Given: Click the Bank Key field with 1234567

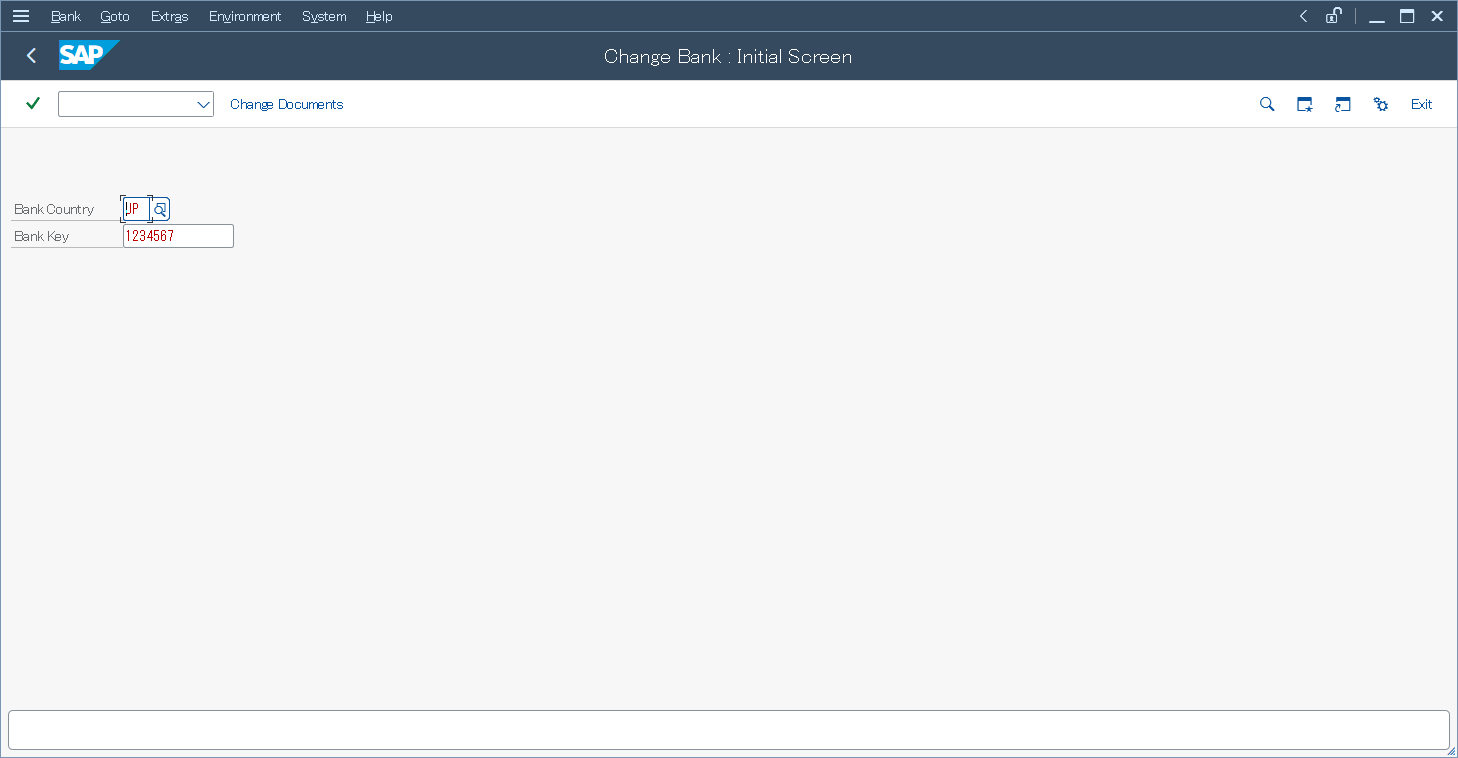Looking at the screenshot, I should [178, 236].
